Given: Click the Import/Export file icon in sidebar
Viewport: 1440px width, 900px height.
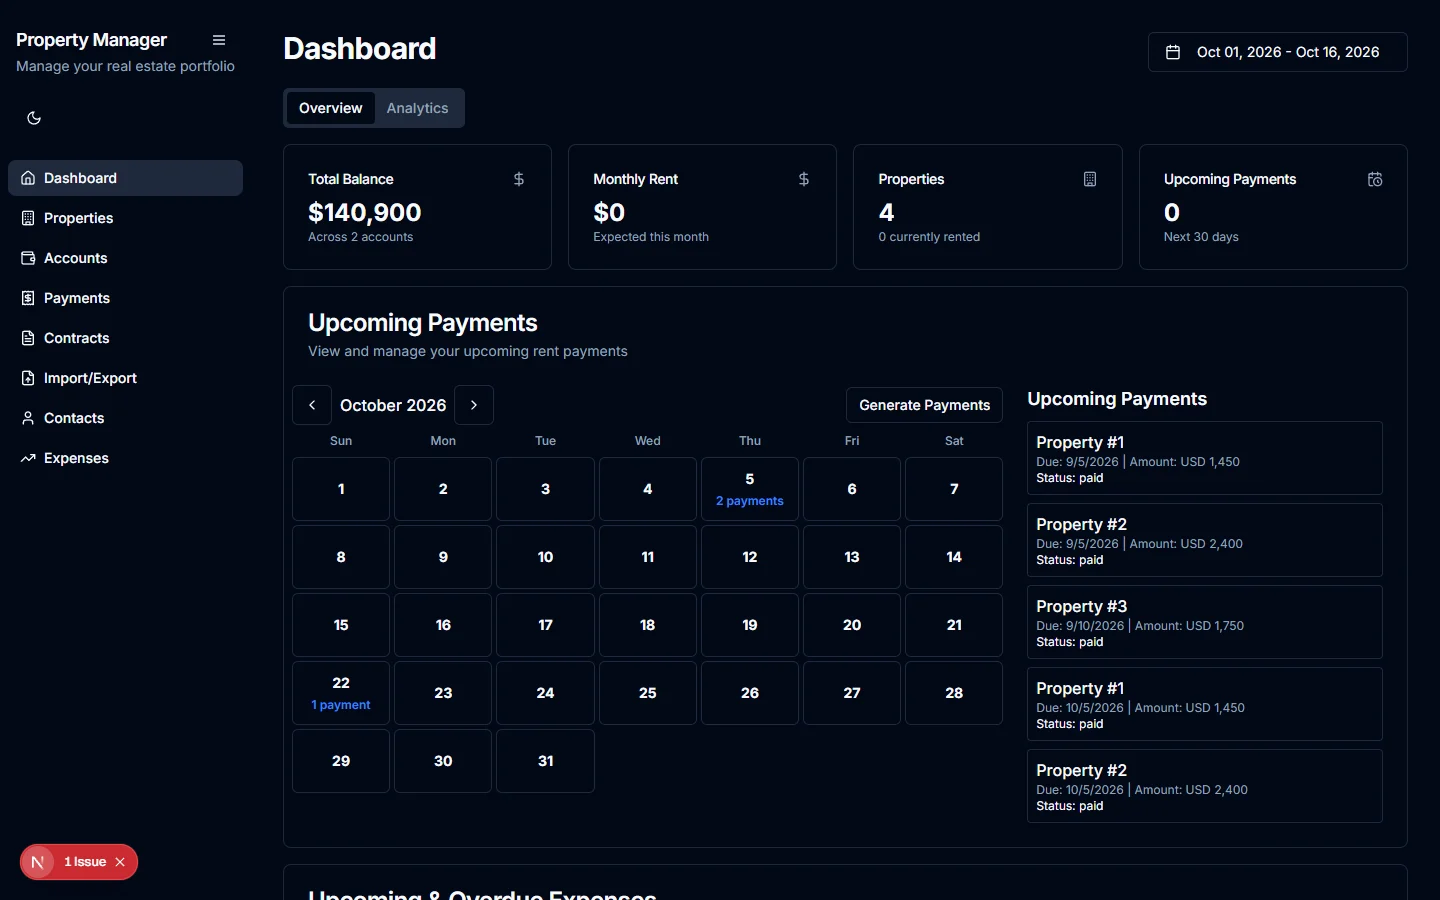Looking at the screenshot, I should pos(28,378).
